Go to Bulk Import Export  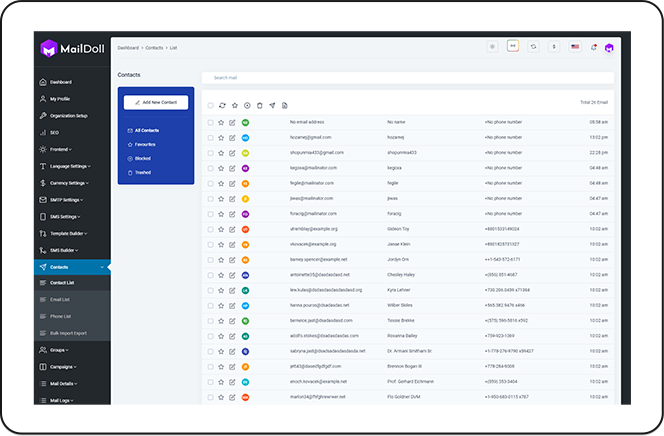click(69, 332)
